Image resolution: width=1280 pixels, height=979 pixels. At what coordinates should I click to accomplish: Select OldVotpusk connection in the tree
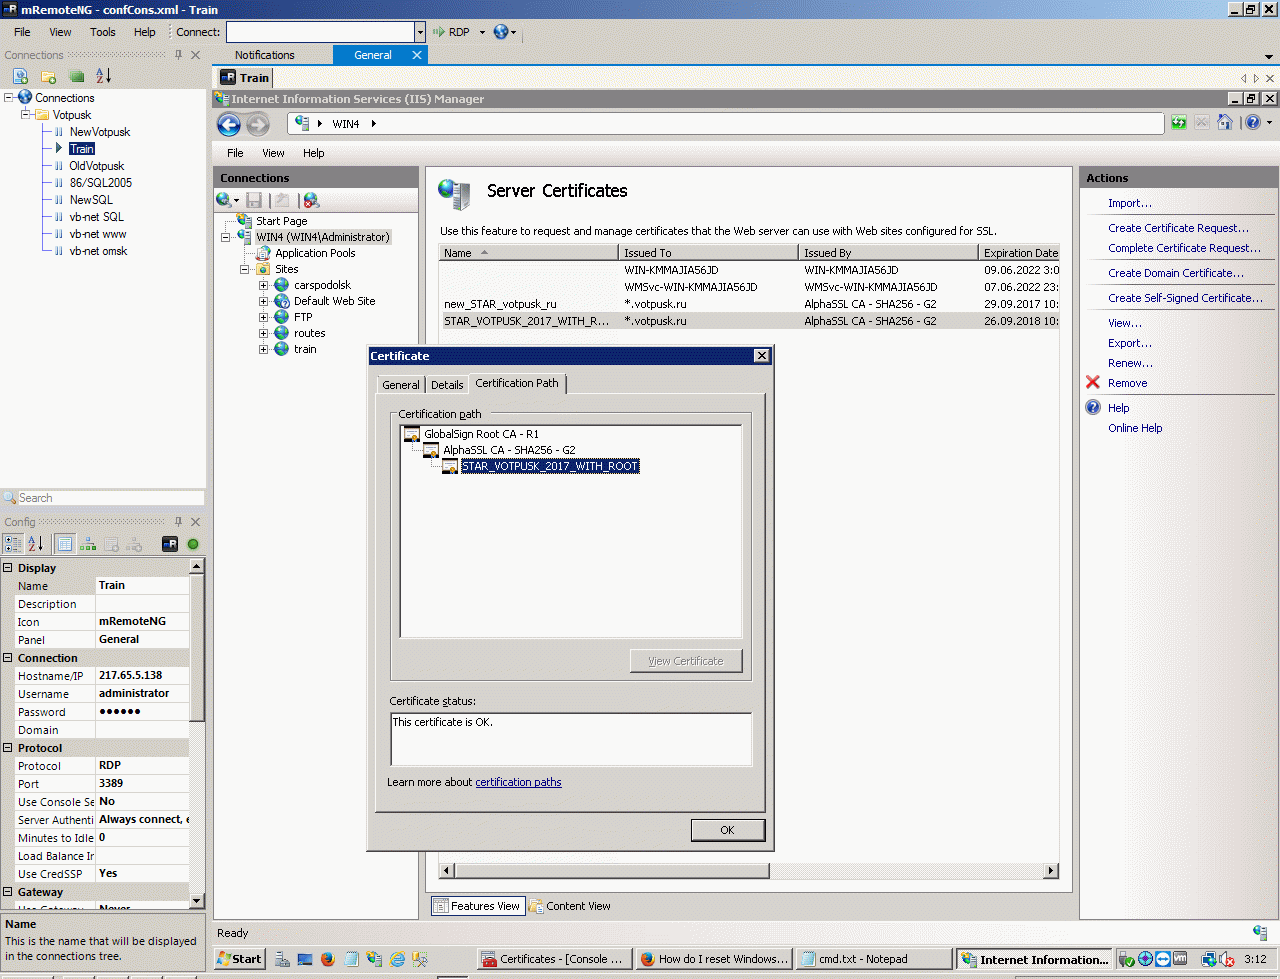[97, 166]
